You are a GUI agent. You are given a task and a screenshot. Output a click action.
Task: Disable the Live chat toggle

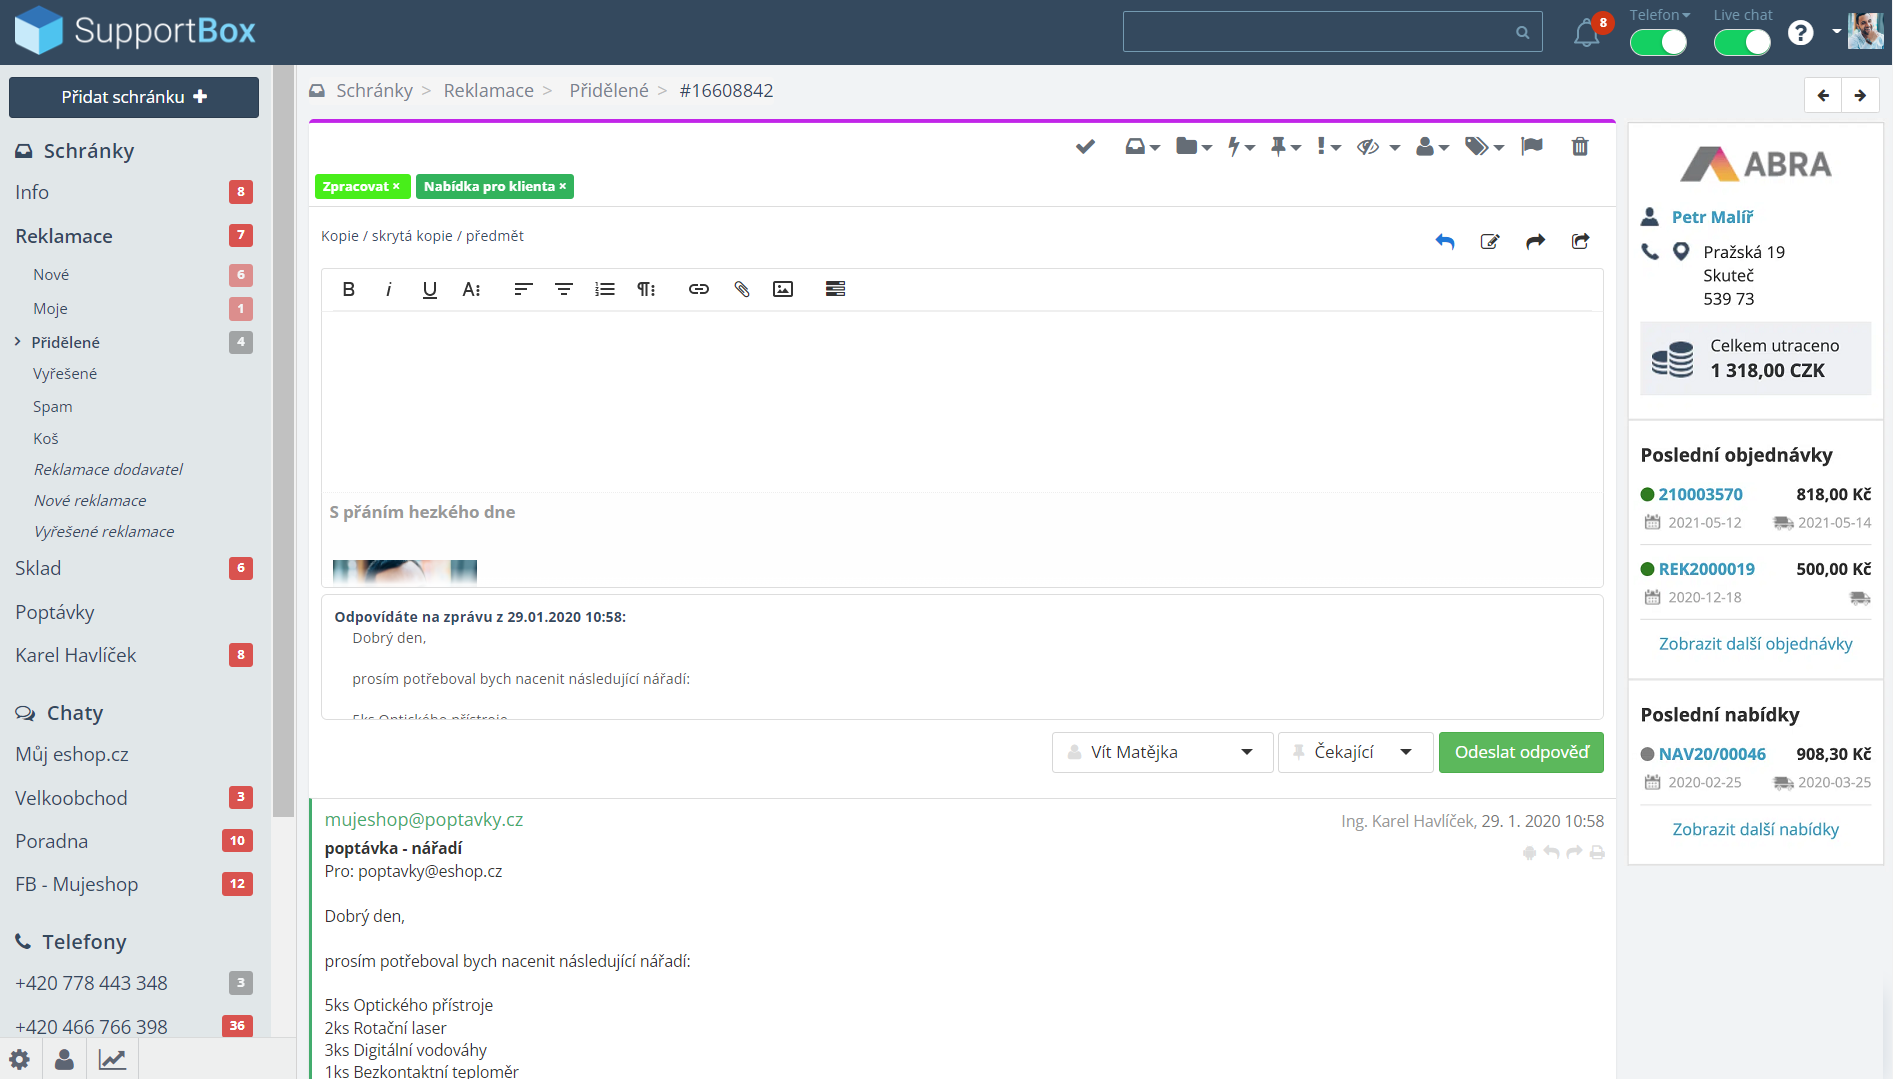click(x=1742, y=42)
